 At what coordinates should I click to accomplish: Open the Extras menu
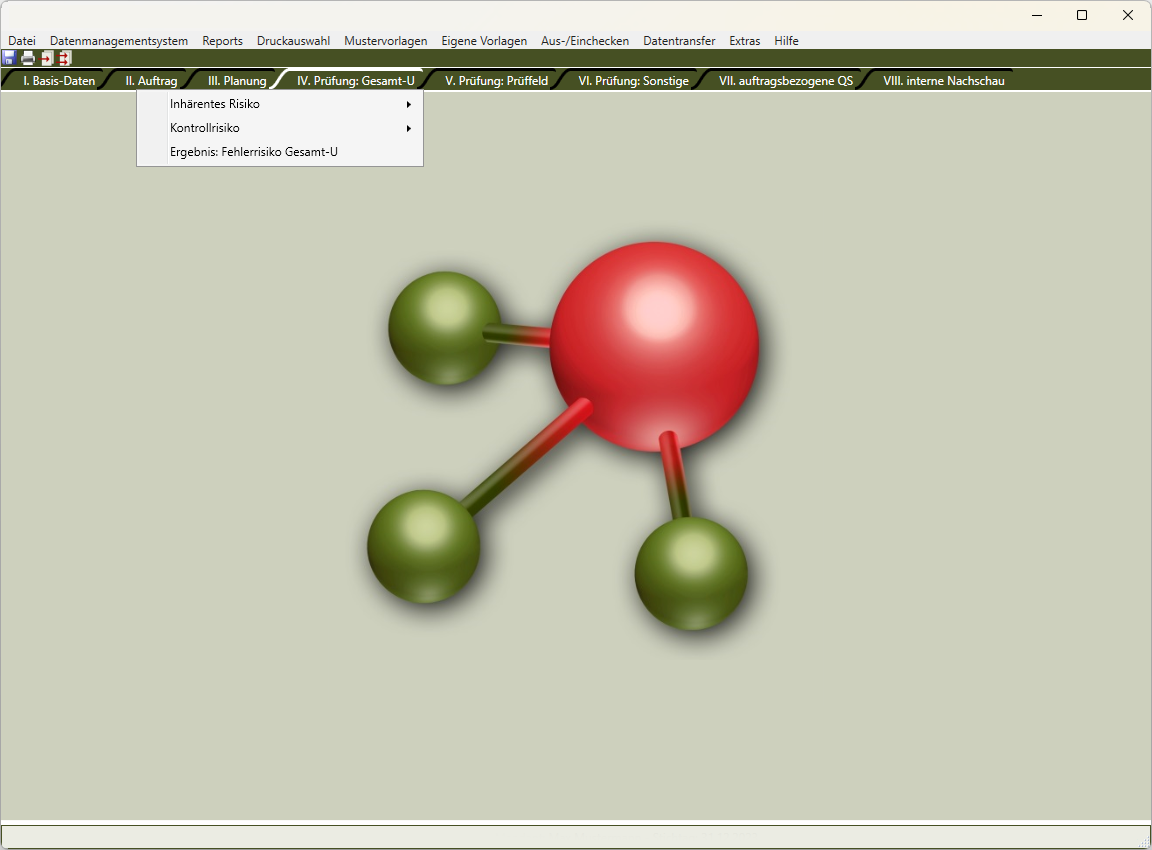(744, 41)
